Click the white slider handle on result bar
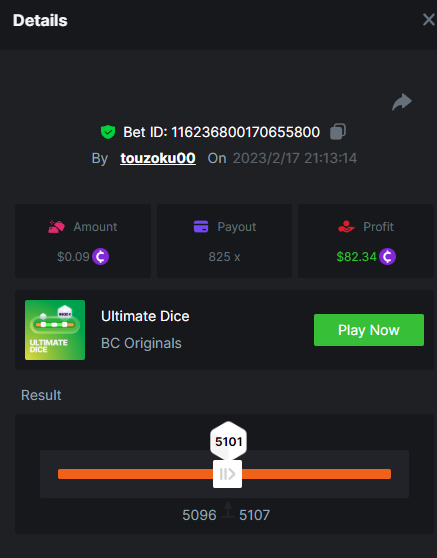This screenshot has height=558, width=437. pos(227,474)
